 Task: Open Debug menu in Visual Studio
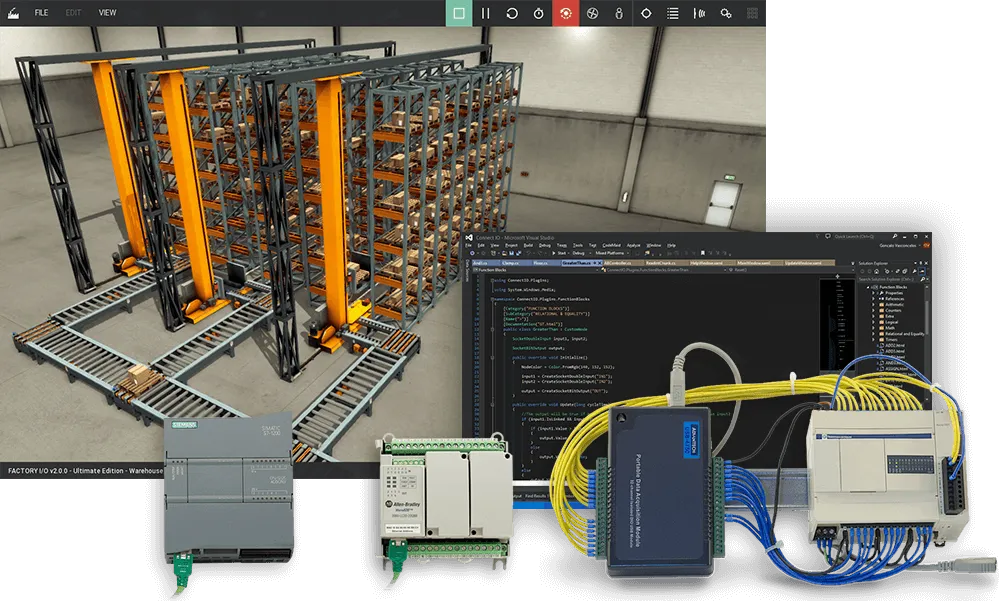pos(545,246)
